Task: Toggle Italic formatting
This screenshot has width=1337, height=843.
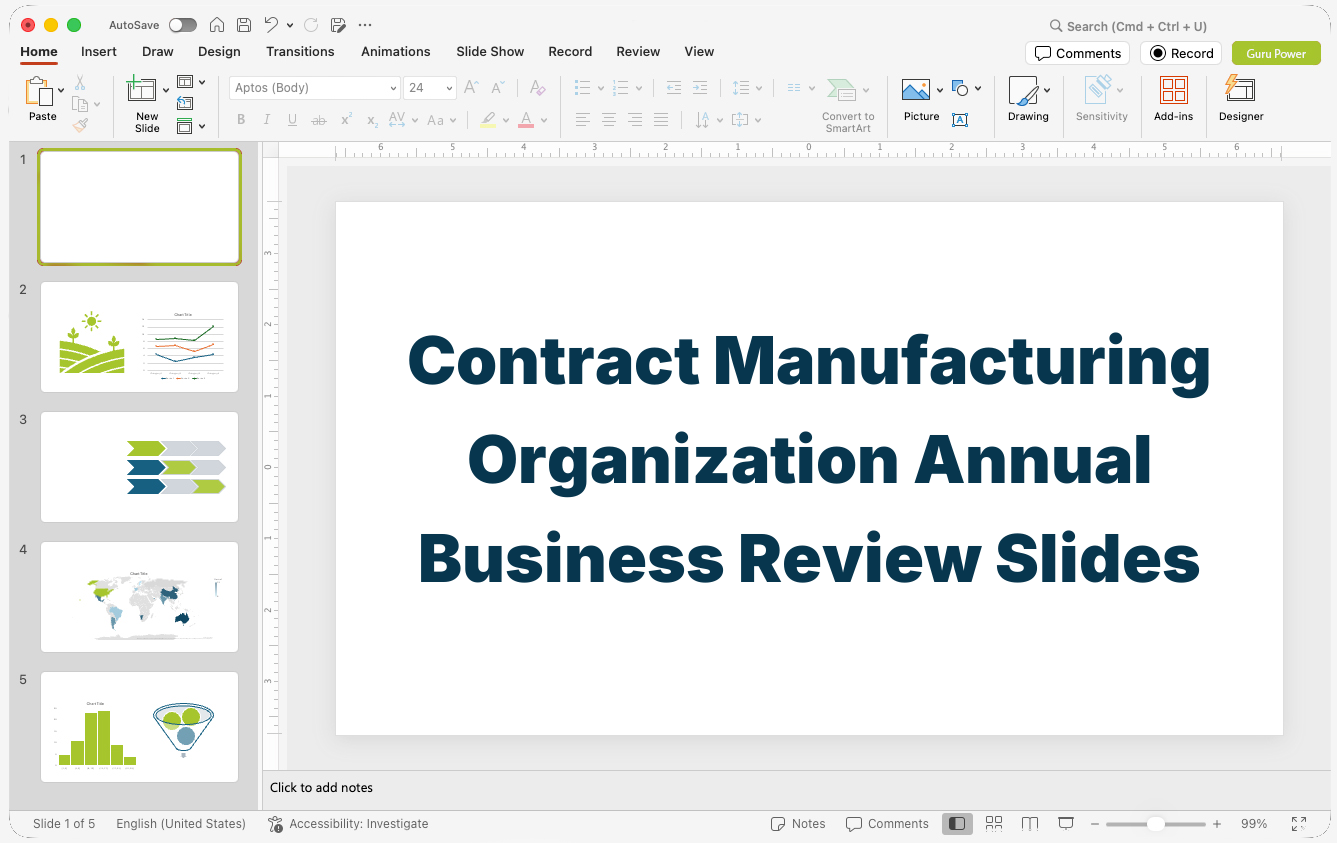Action: point(266,120)
